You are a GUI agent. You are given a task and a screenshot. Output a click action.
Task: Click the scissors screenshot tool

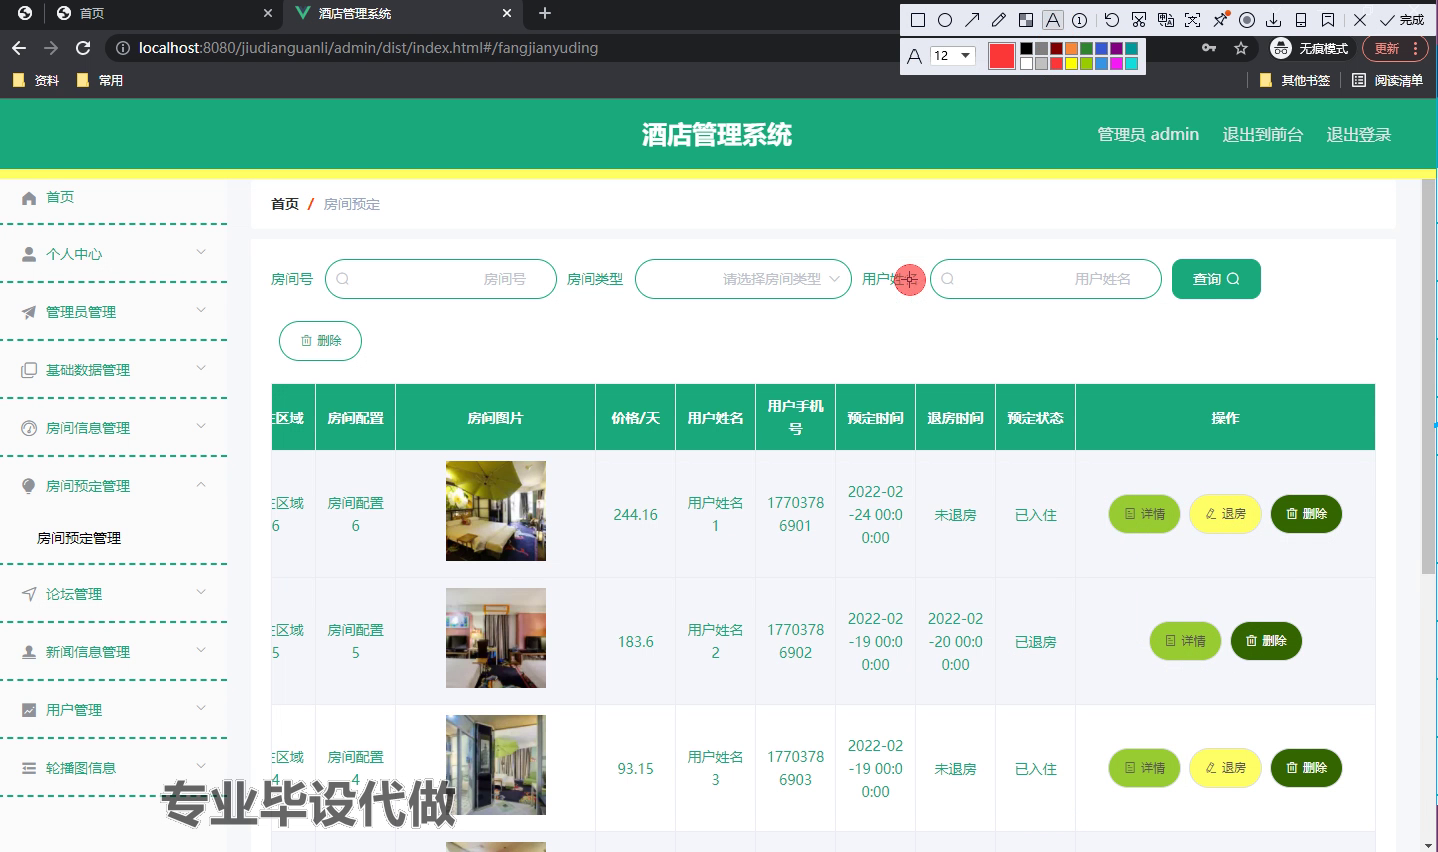tap(1139, 20)
